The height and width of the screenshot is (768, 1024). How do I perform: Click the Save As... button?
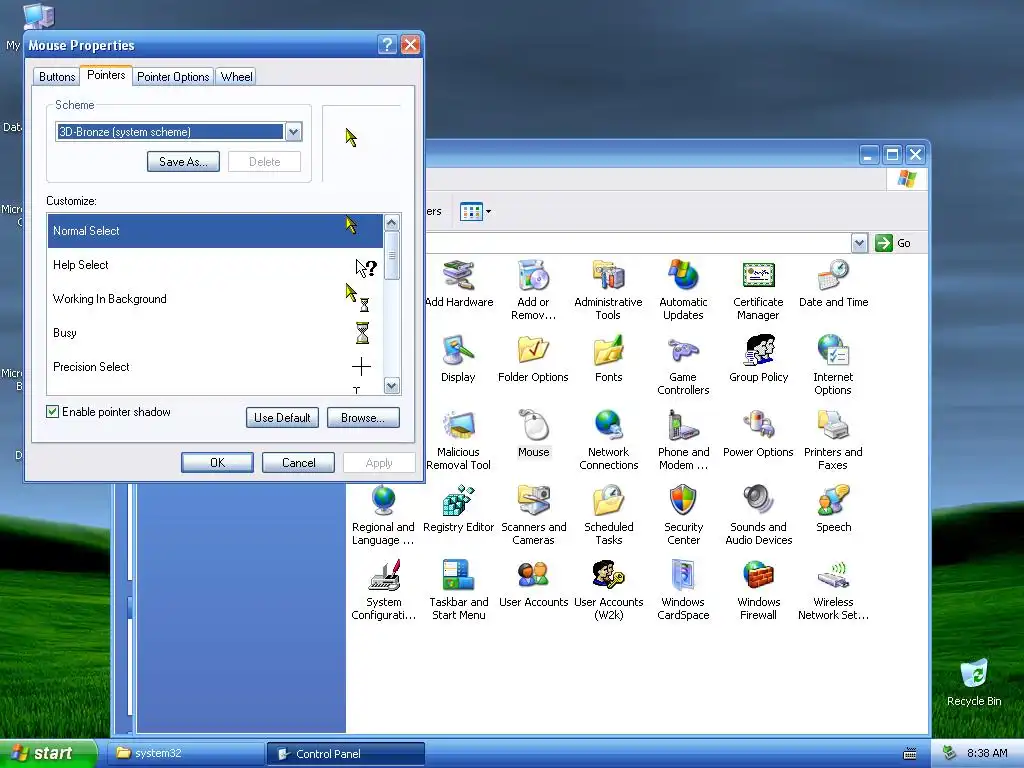tap(184, 161)
